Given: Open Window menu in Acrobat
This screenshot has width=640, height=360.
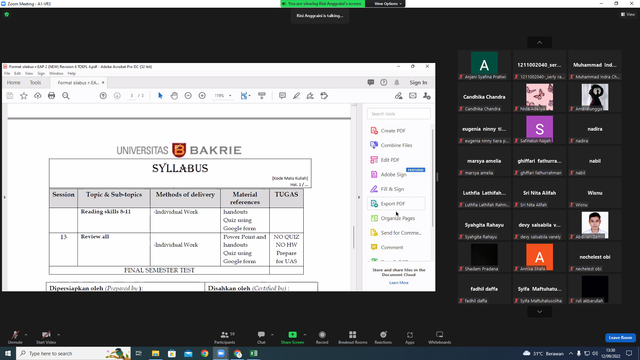Looking at the screenshot, I should 56,73.
